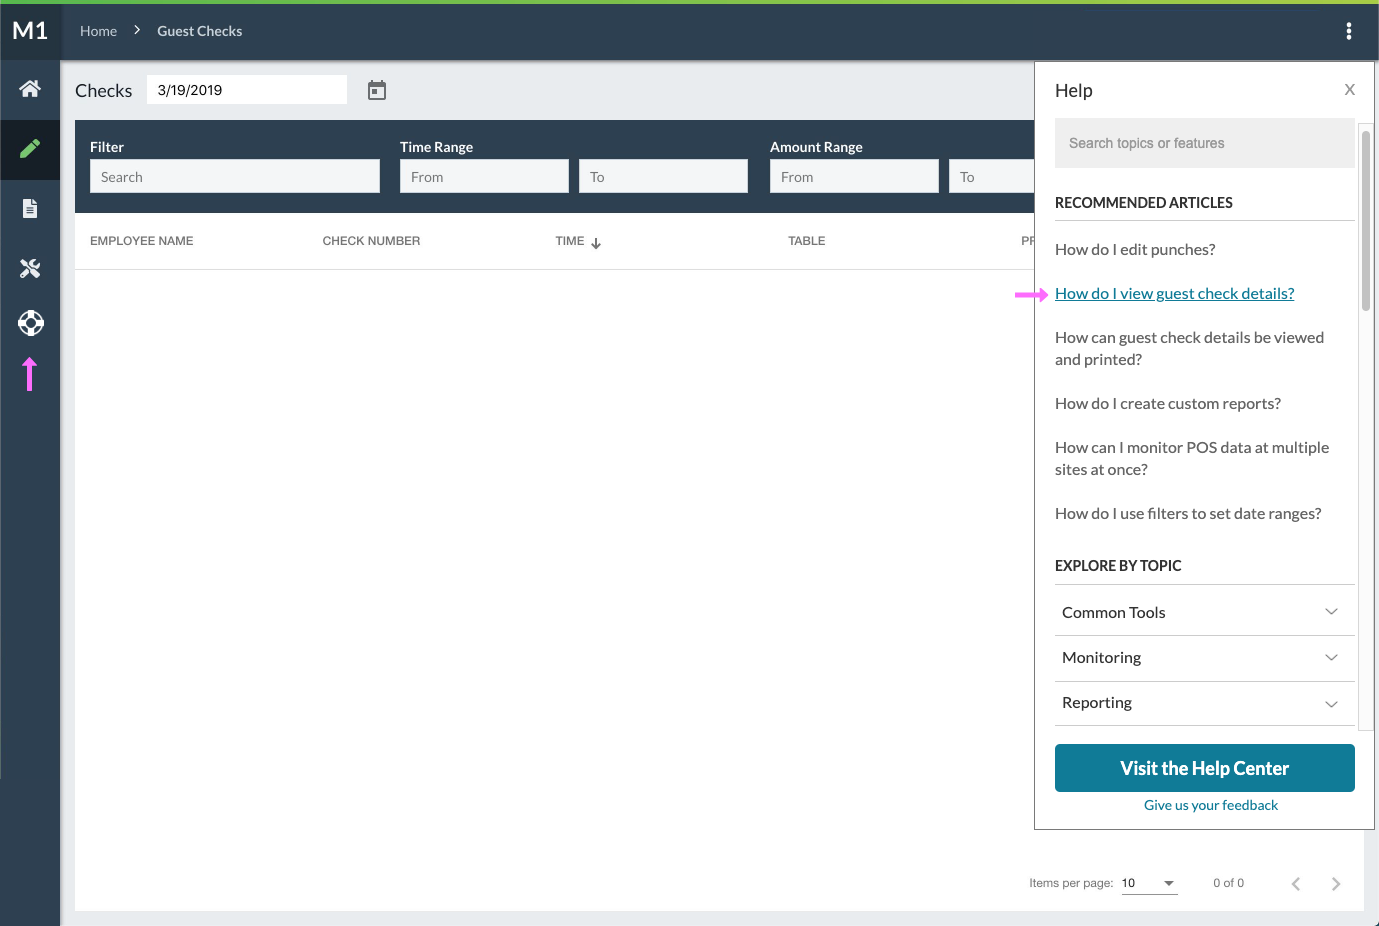The width and height of the screenshot is (1379, 926).
Task: Sort by EMPLOYEE NAME column
Action: (x=142, y=241)
